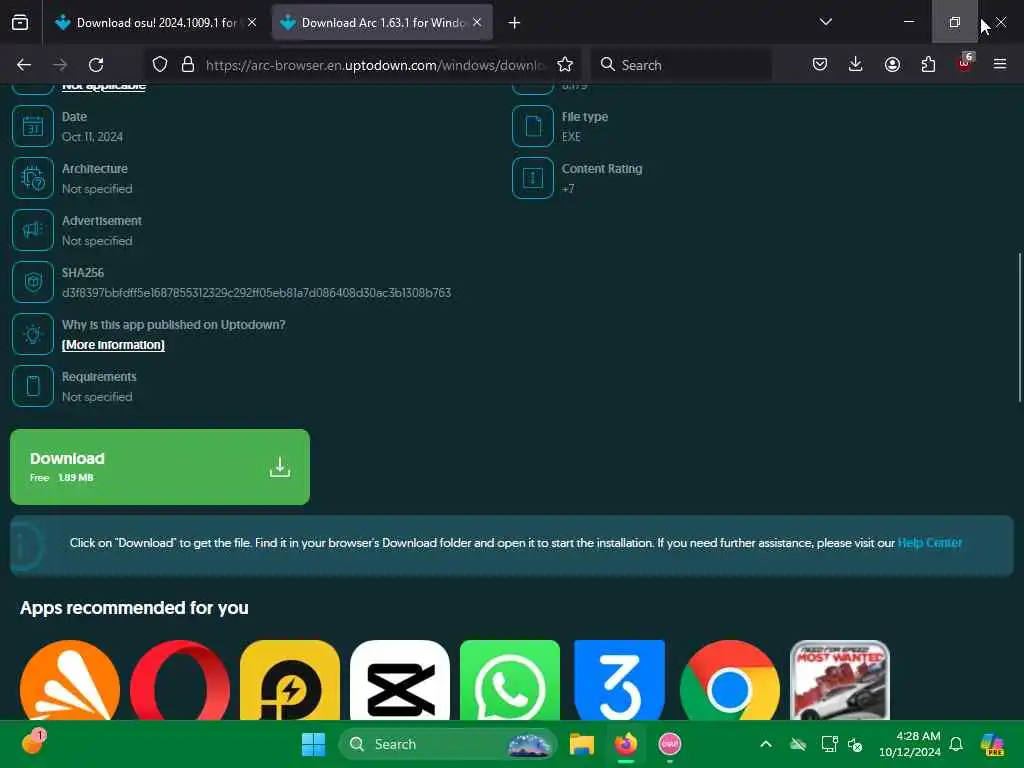Open the (More information) link
Viewport: 1024px width, 768px height.
[113, 345]
